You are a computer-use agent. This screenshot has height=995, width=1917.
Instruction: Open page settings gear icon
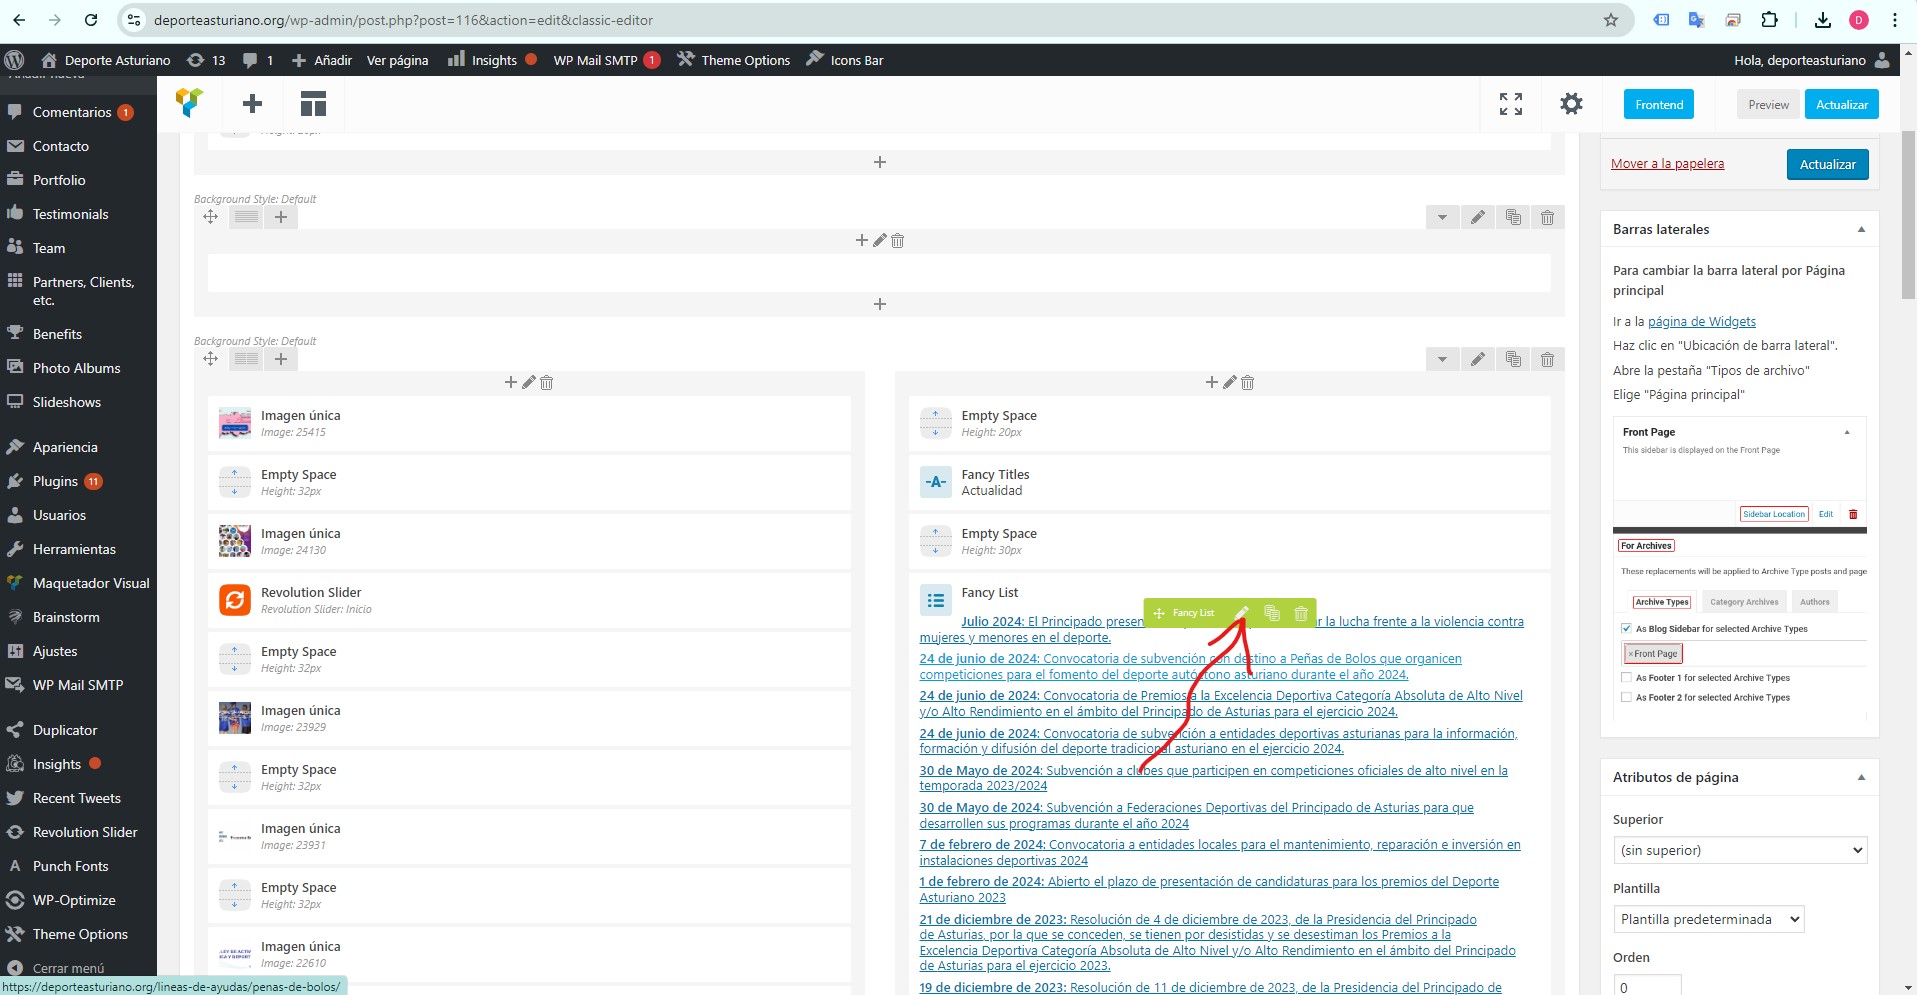click(1571, 104)
